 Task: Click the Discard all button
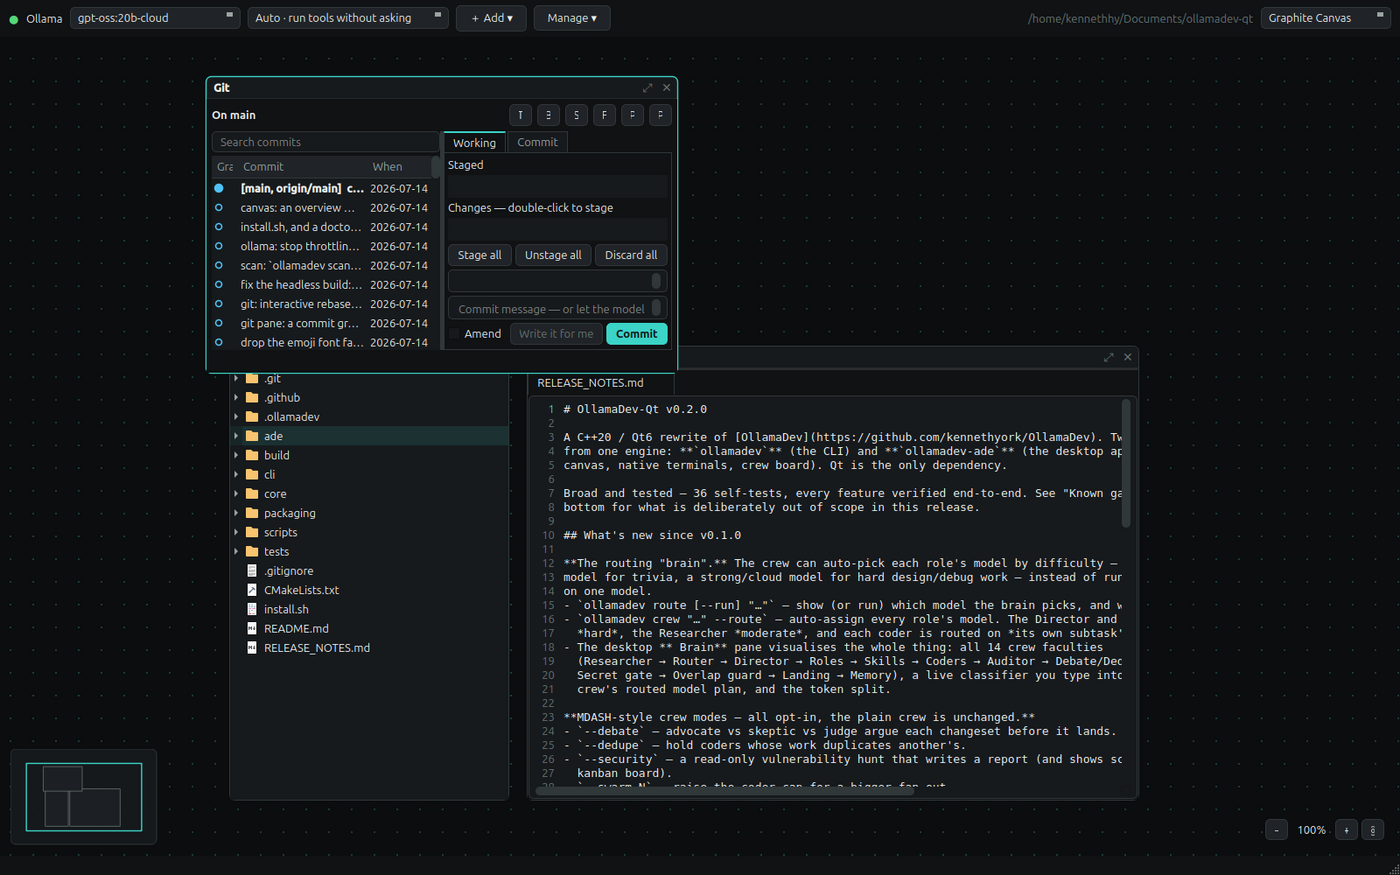tap(631, 255)
